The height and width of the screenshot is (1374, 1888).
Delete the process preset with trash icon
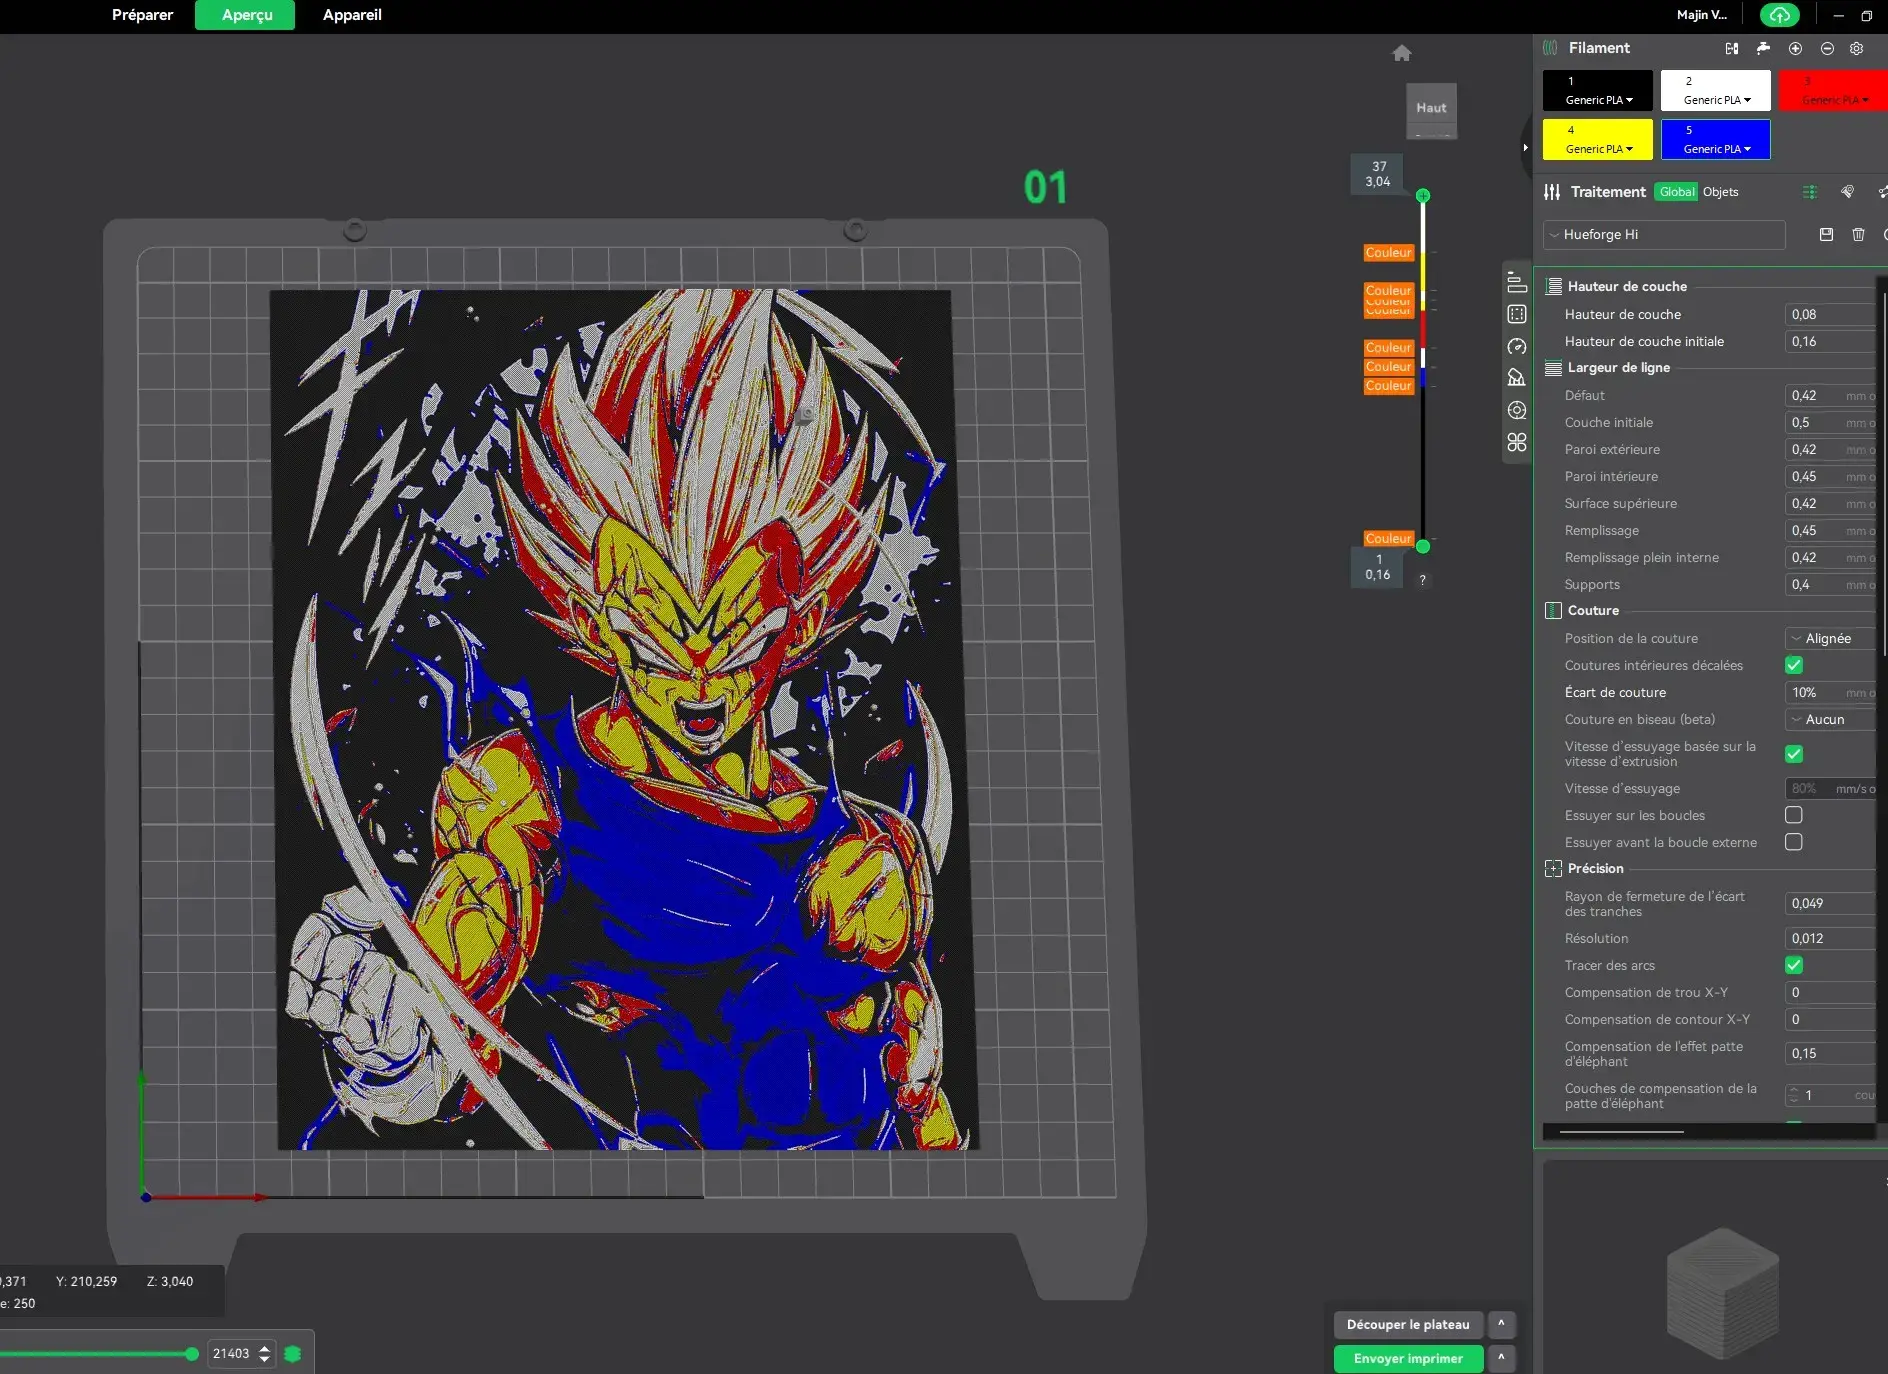tap(1858, 234)
